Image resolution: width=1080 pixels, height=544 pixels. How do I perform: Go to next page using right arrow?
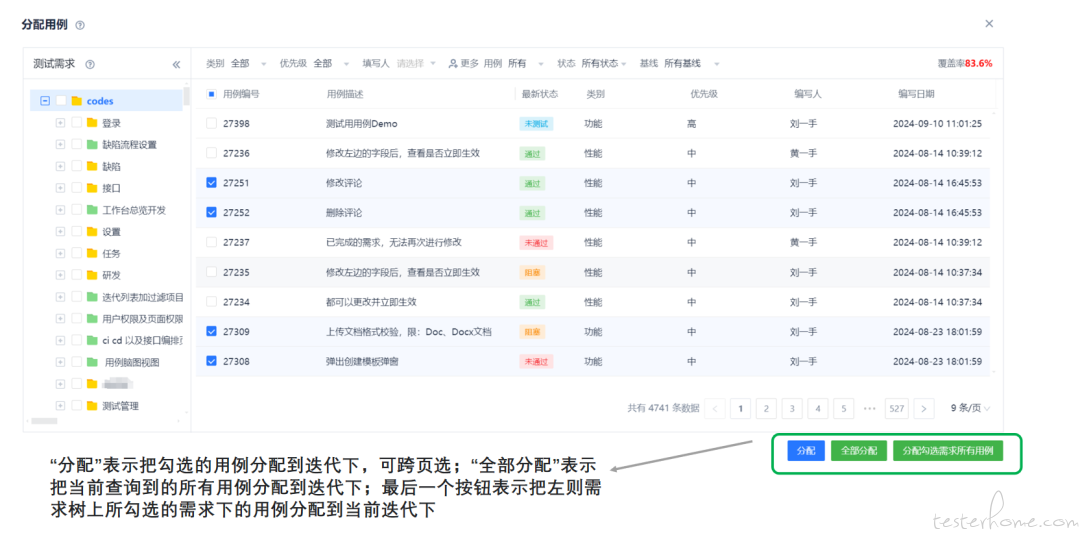[x=924, y=408]
